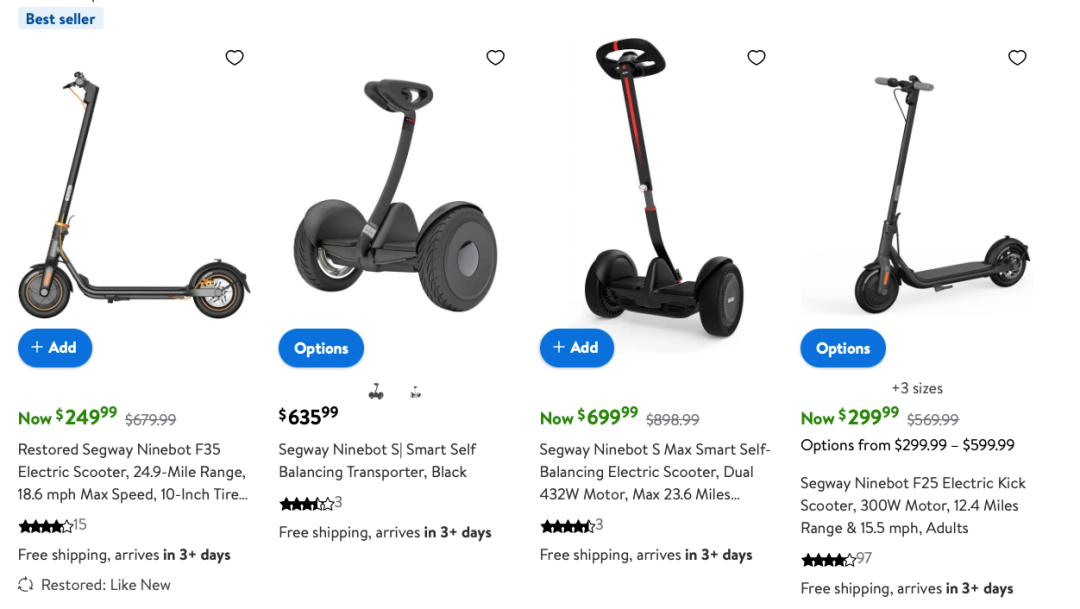Screen dimensions: 1080x609
Task: Favorite the Restored Ninebot F35 scooter with heart
Action: click(235, 58)
